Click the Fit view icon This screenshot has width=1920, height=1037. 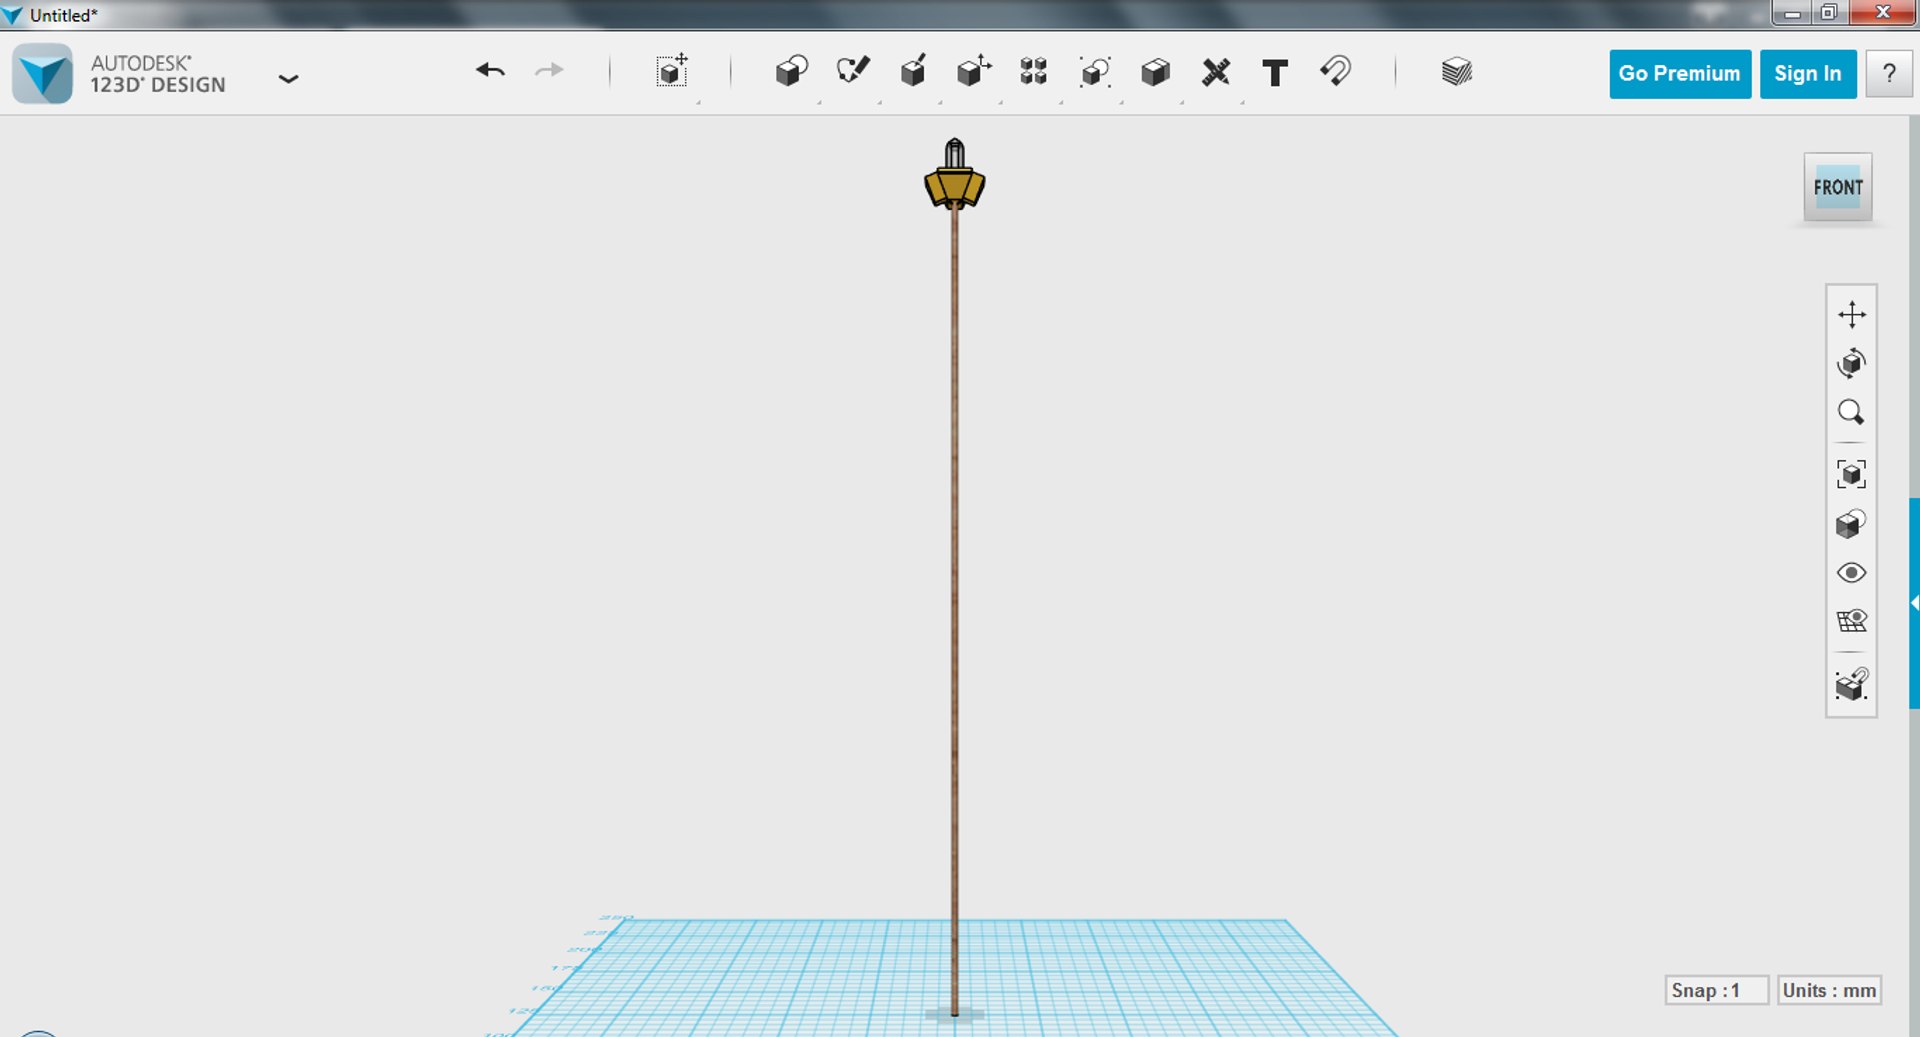pyautogui.click(x=1851, y=474)
